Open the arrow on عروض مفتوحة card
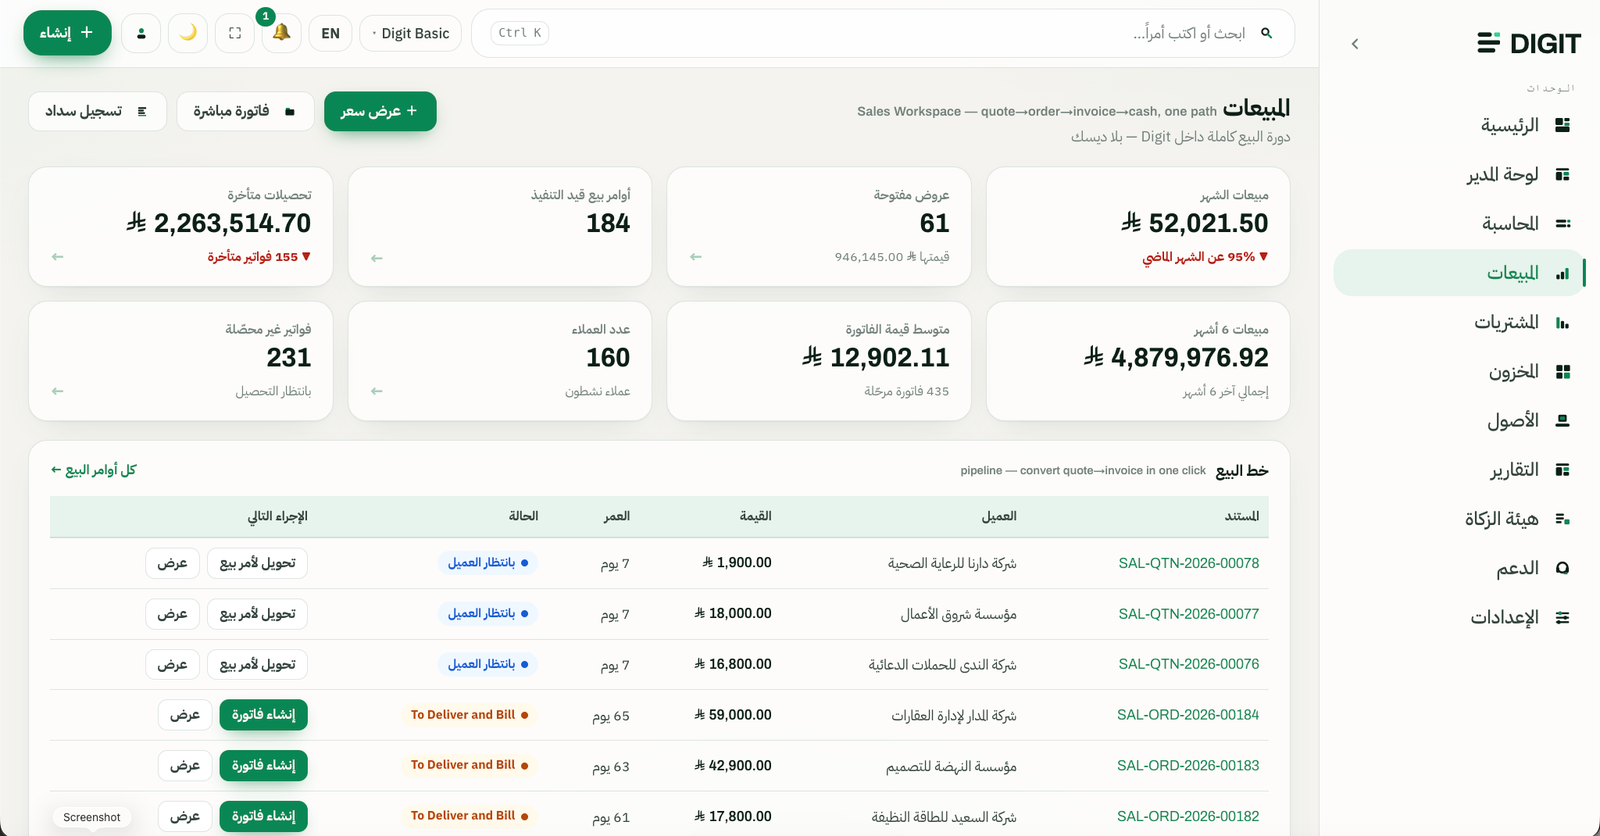Image resolution: width=1600 pixels, height=836 pixels. 696,257
